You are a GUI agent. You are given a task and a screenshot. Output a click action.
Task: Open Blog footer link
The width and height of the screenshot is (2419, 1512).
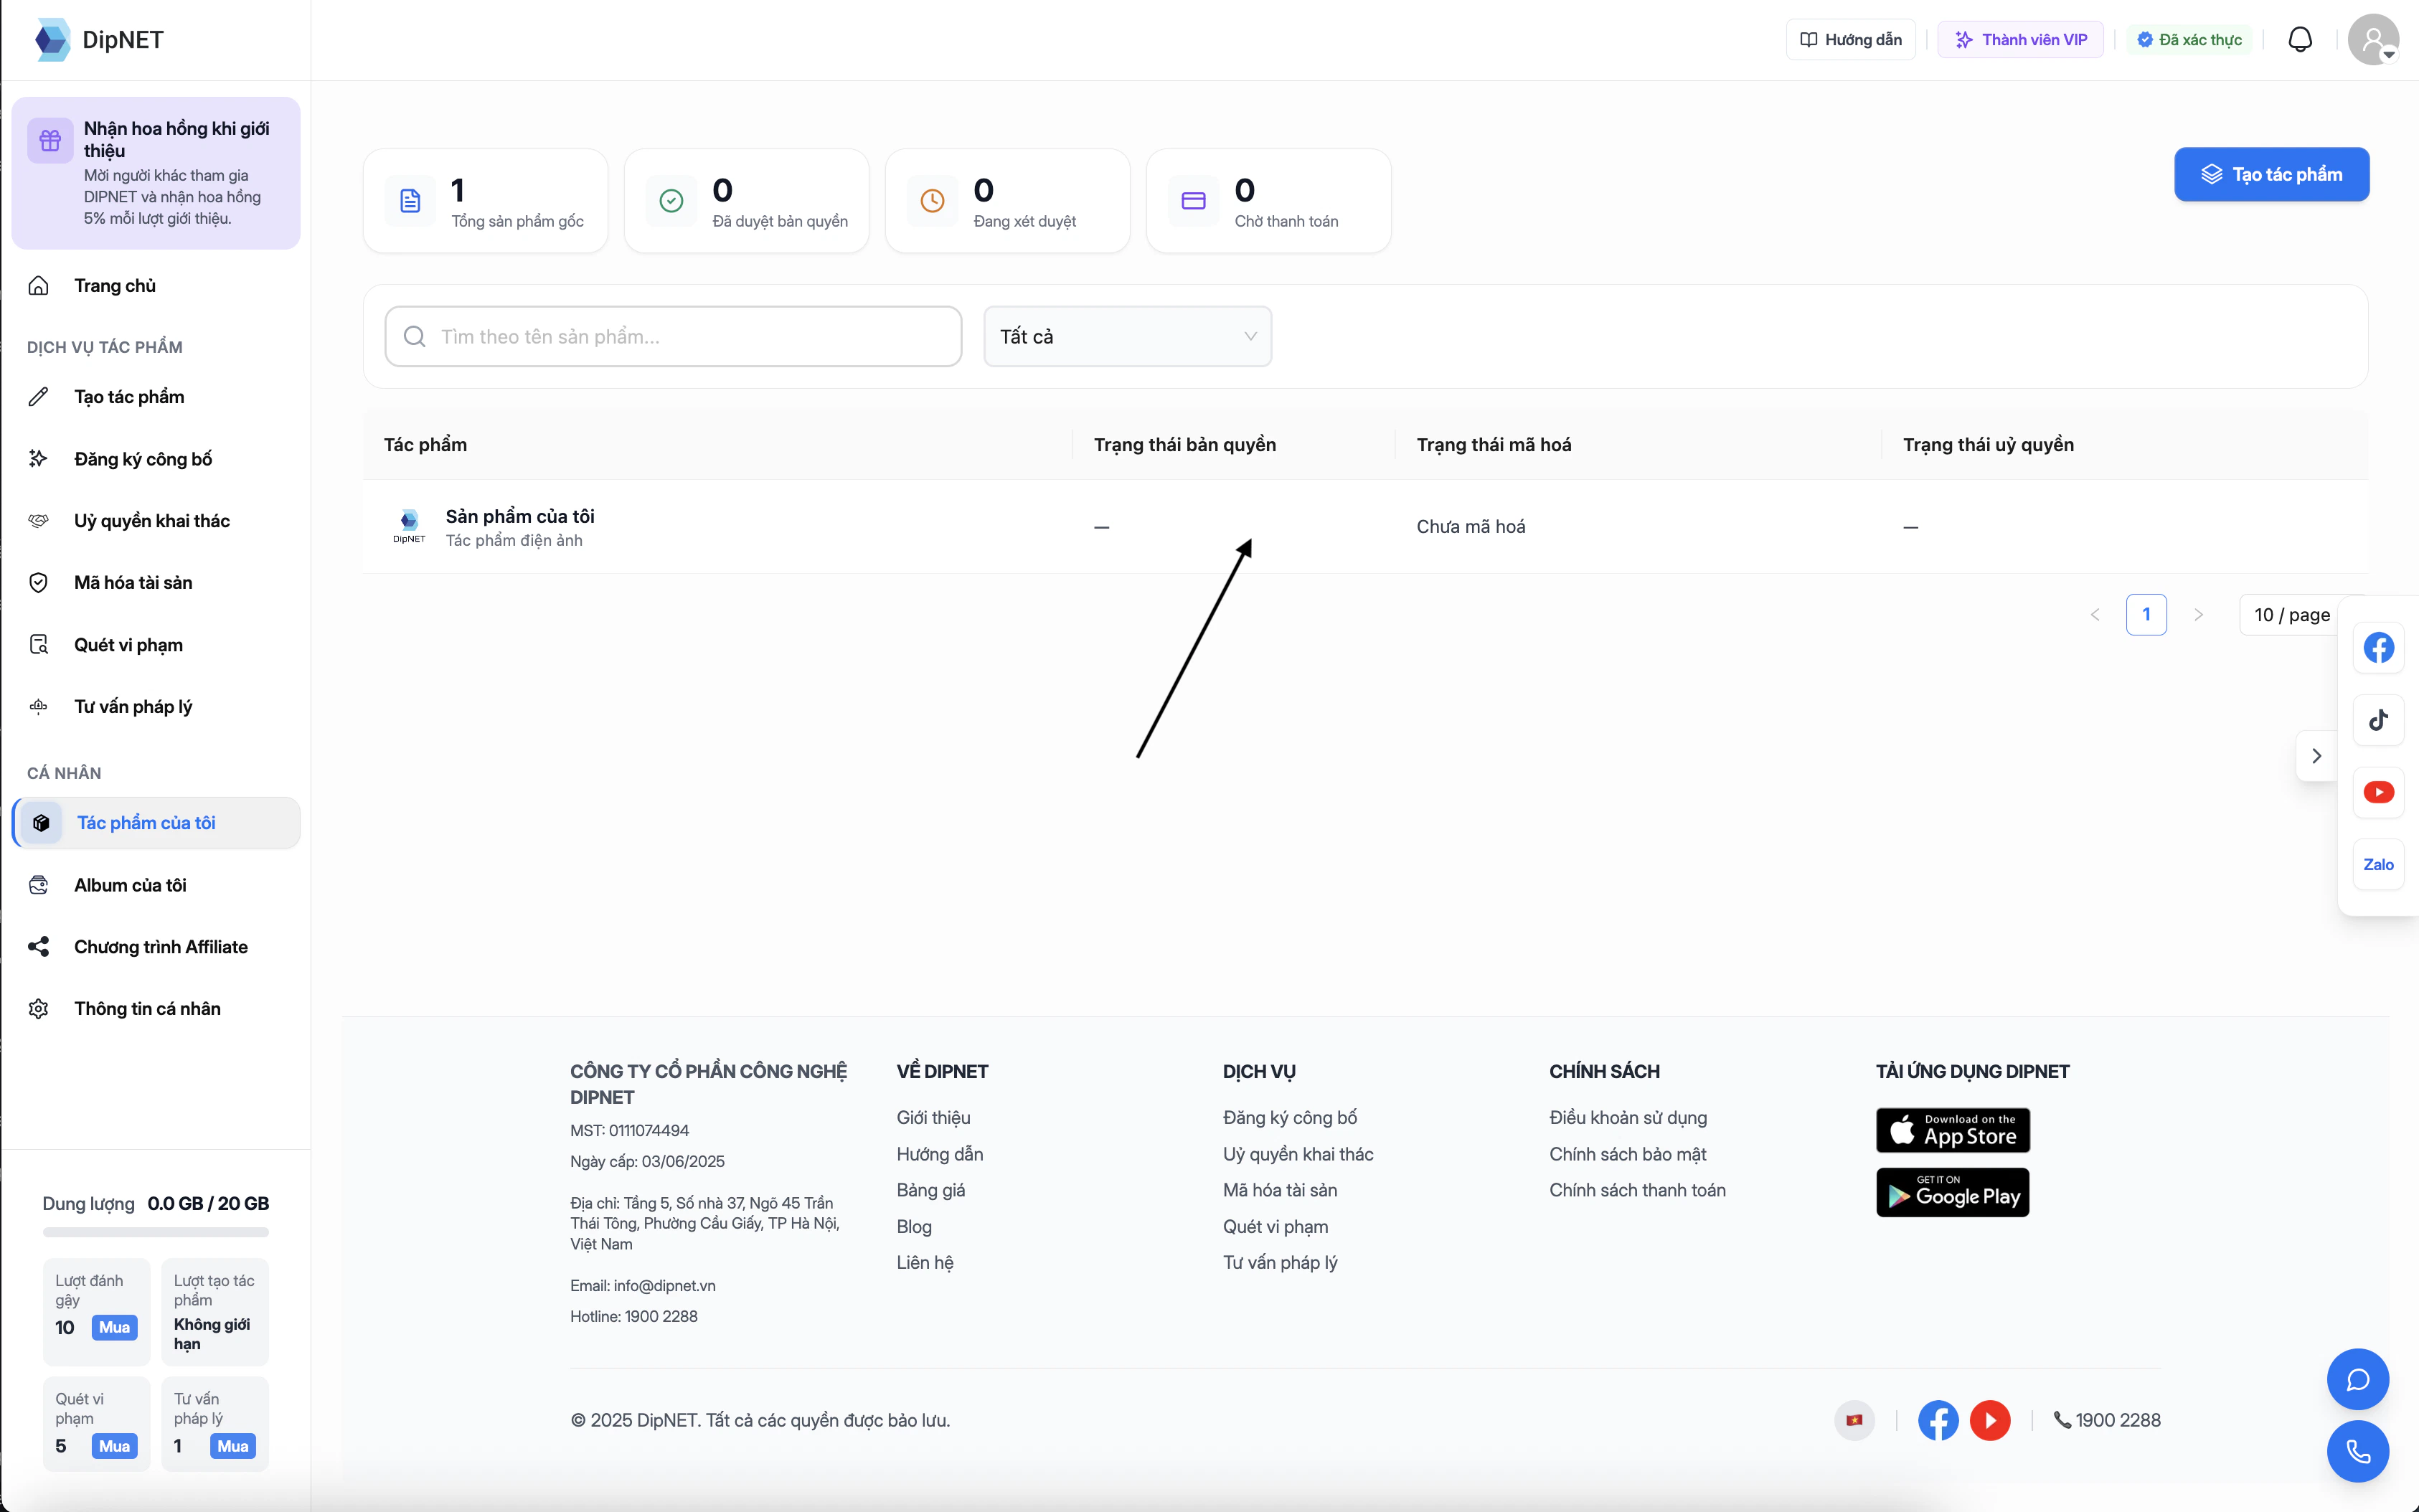click(914, 1227)
